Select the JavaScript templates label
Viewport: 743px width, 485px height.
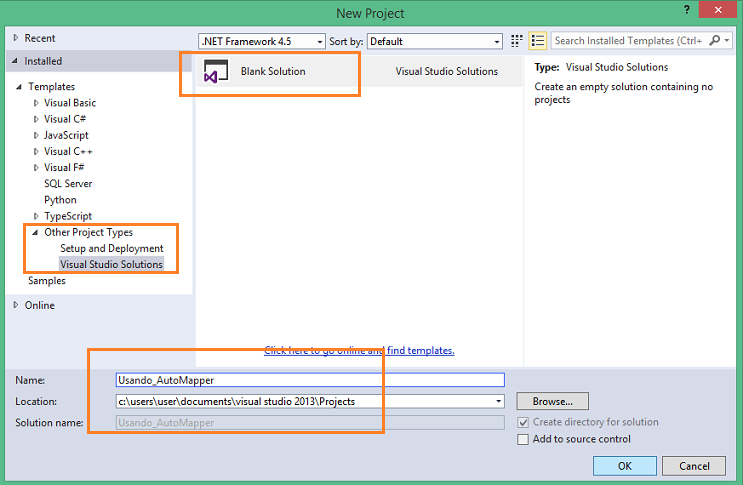pyautogui.click(x=66, y=135)
